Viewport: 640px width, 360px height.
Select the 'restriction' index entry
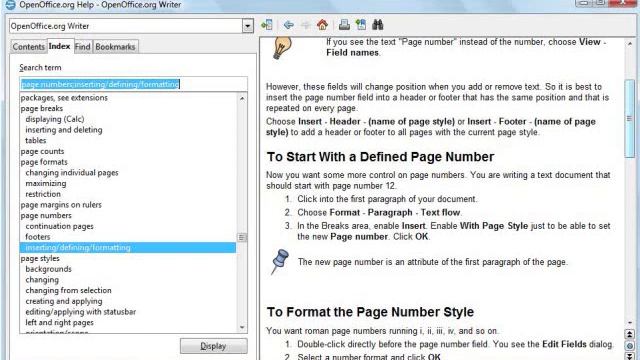click(x=43, y=194)
